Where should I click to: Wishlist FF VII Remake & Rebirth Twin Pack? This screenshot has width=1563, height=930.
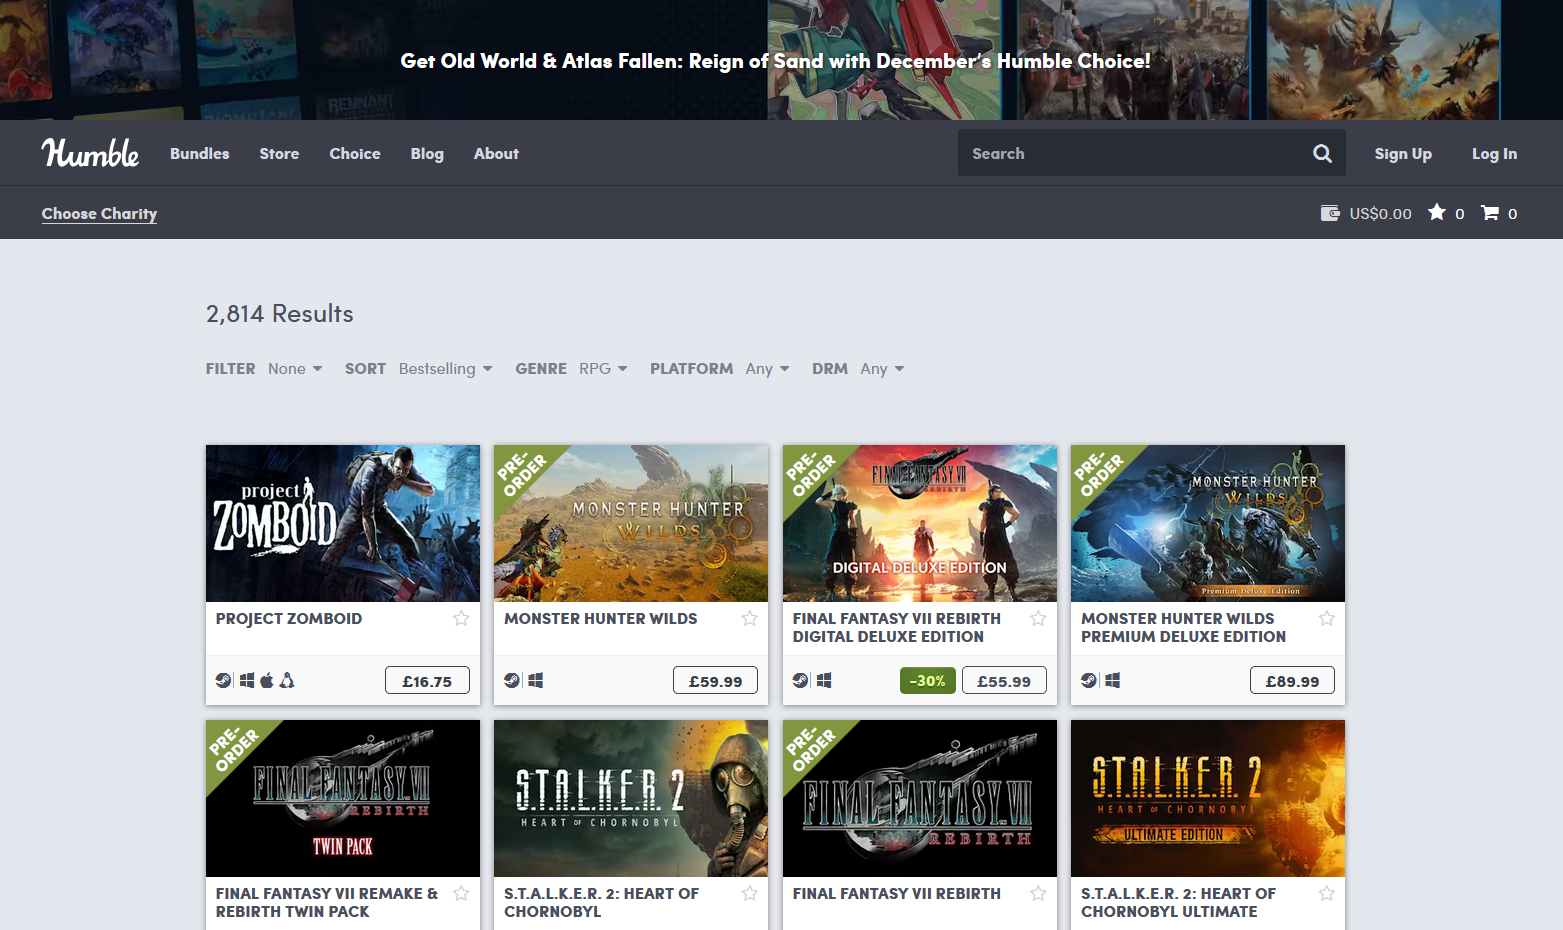461,893
